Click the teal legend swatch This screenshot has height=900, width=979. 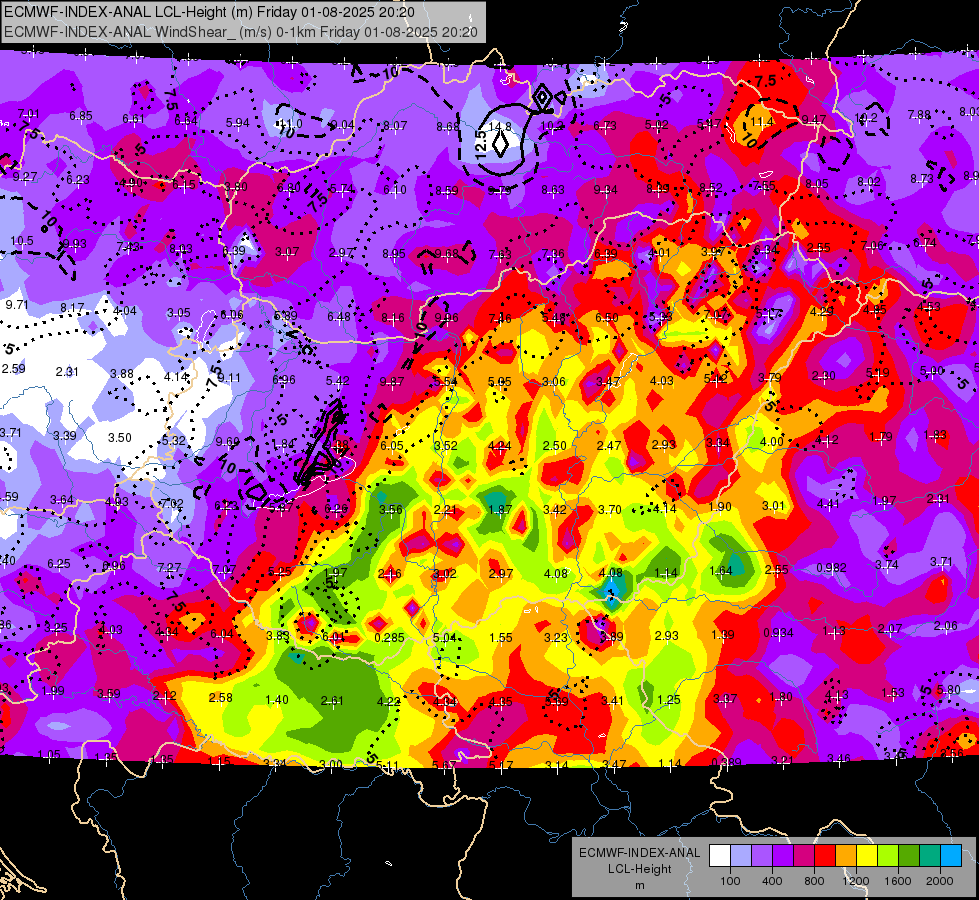tap(930, 856)
